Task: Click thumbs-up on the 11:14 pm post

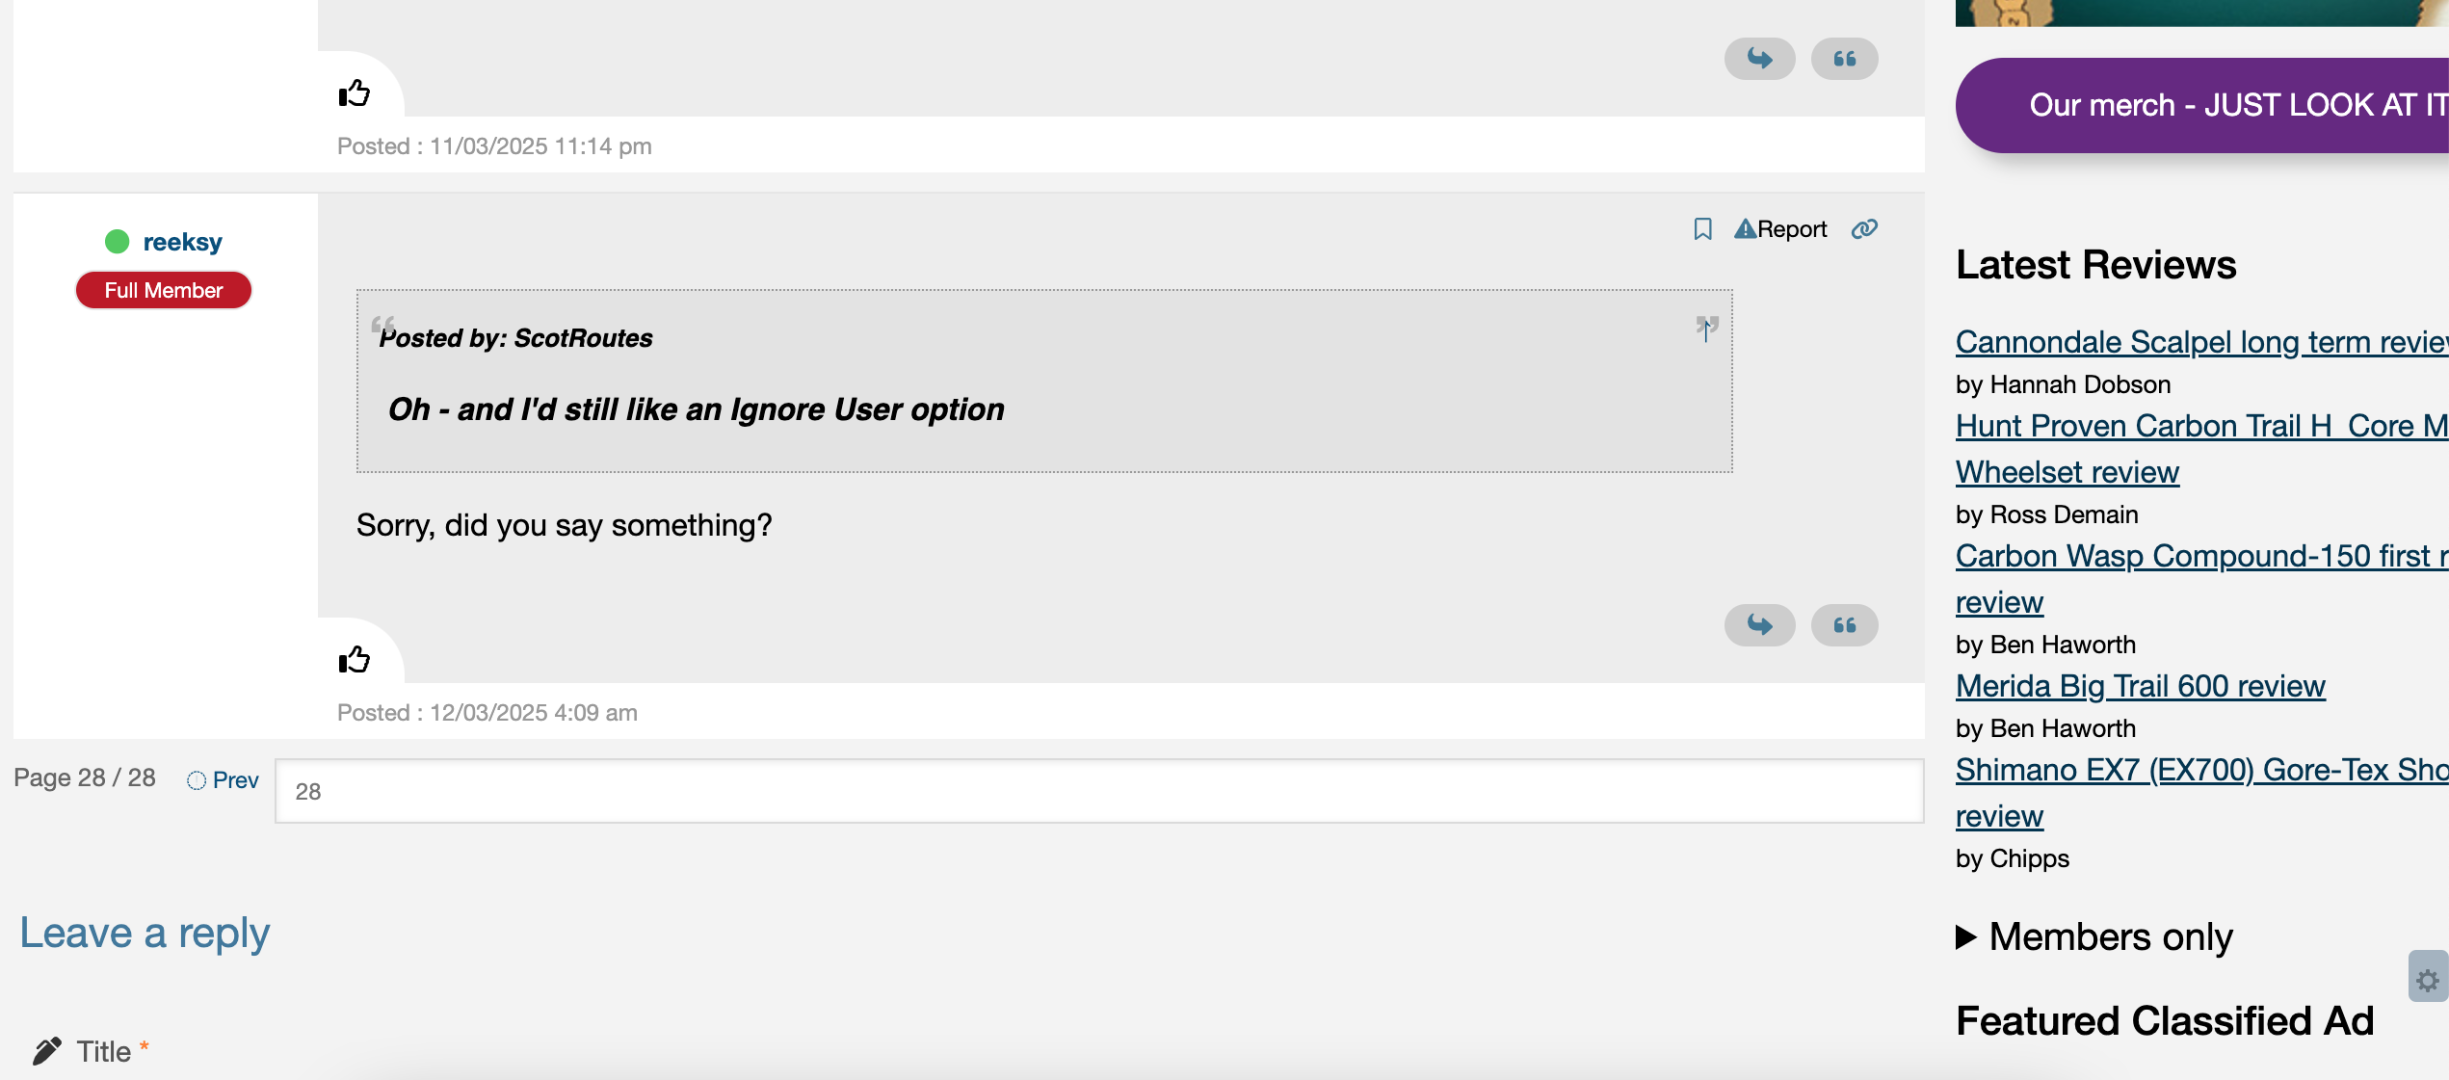Action: (354, 94)
